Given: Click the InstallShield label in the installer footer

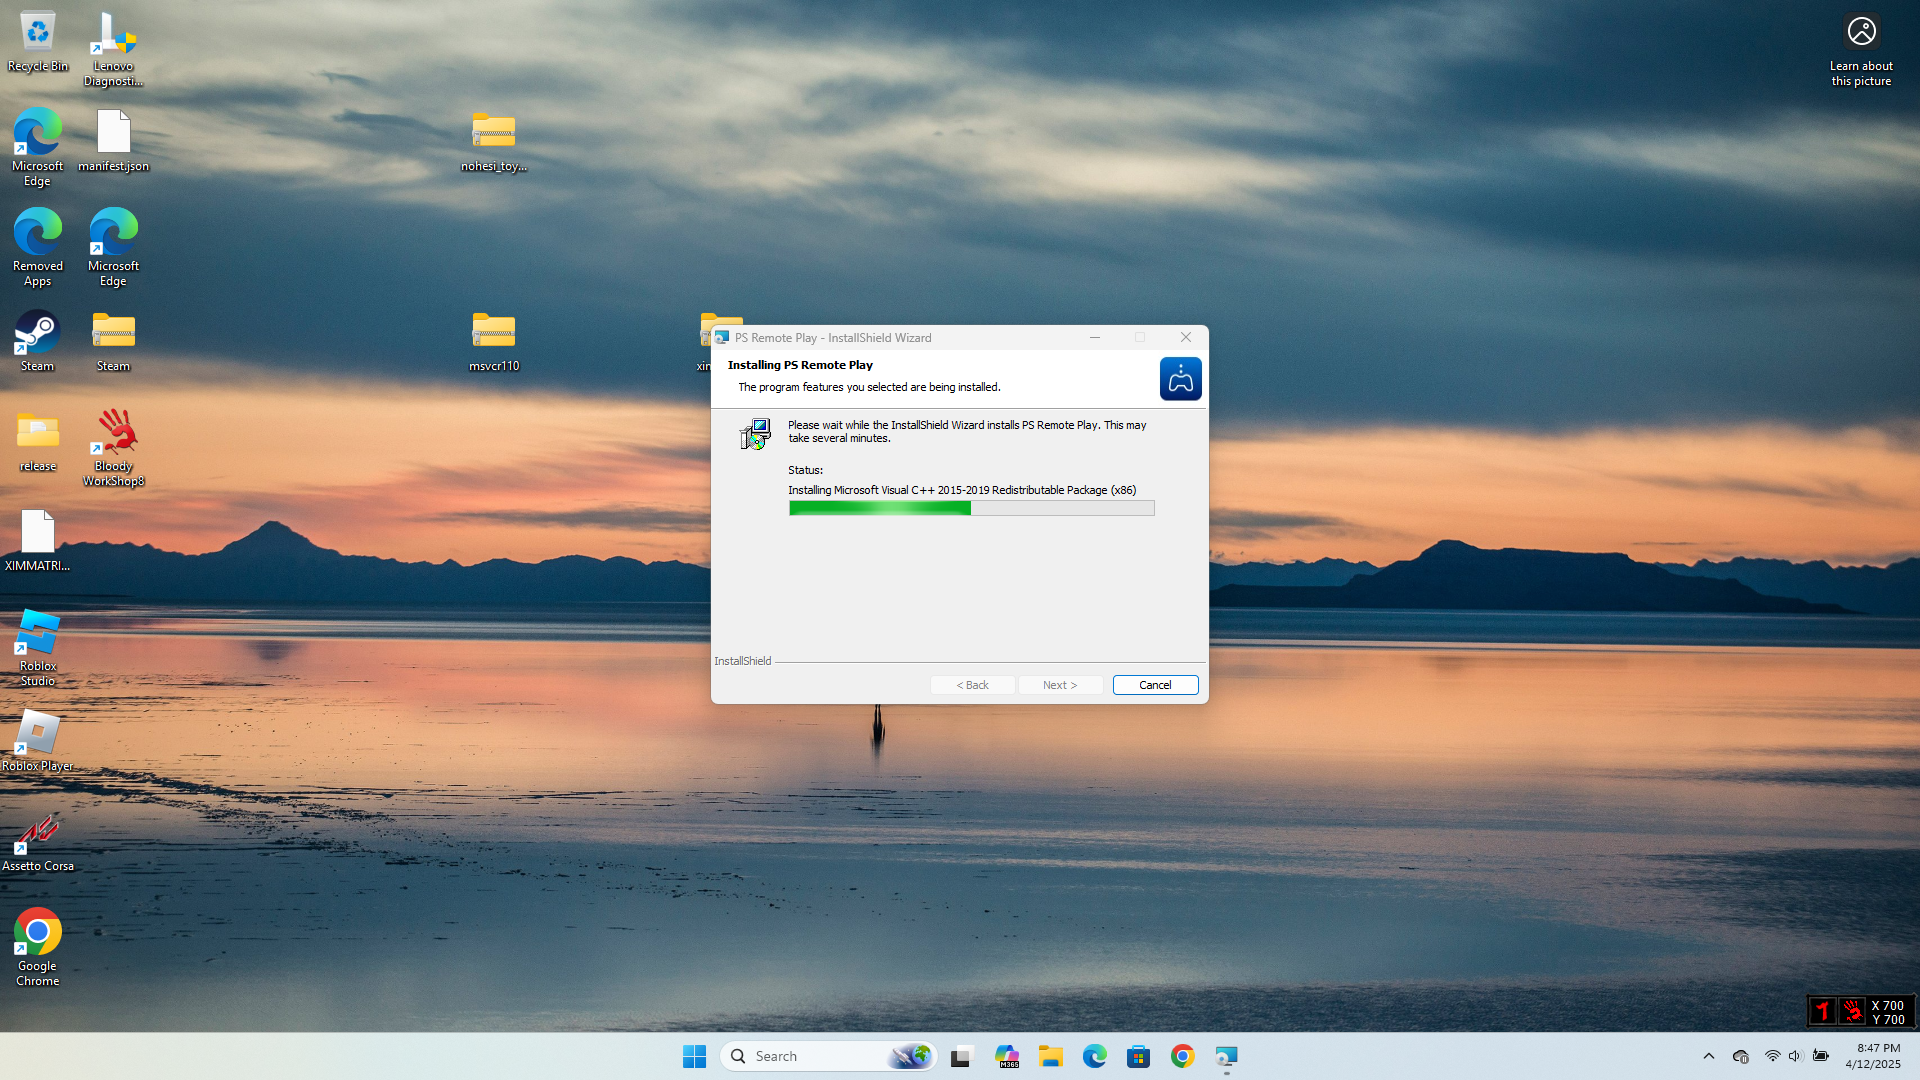Looking at the screenshot, I should click(743, 661).
